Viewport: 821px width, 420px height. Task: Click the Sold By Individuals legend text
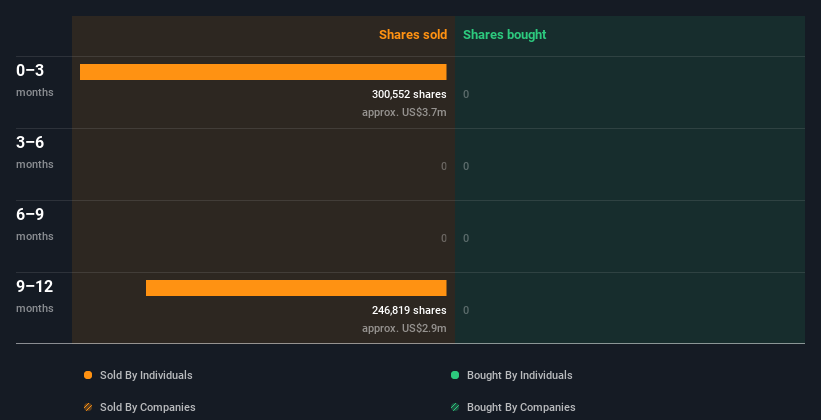[146, 375]
